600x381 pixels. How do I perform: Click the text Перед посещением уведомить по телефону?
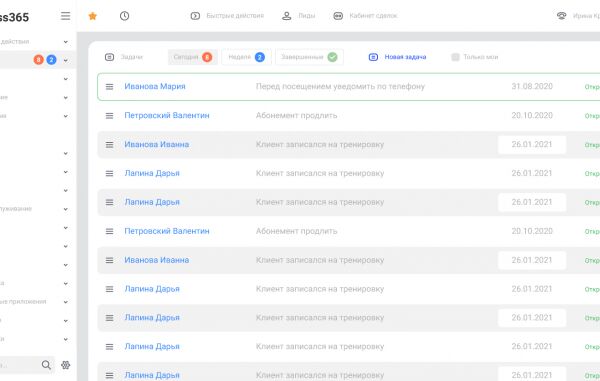340,86
